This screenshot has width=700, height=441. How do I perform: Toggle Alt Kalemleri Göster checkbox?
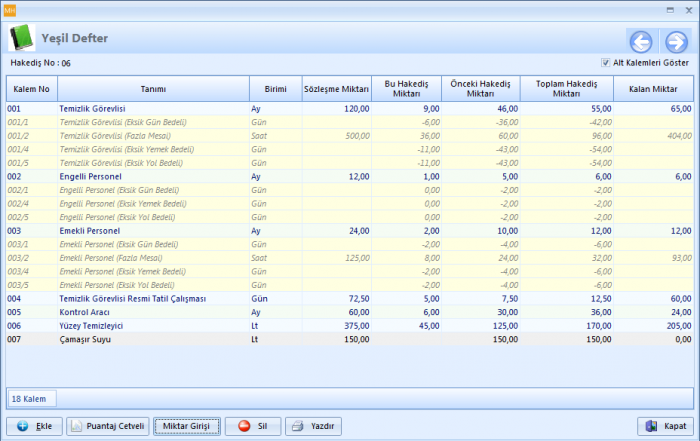click(605, 63)
